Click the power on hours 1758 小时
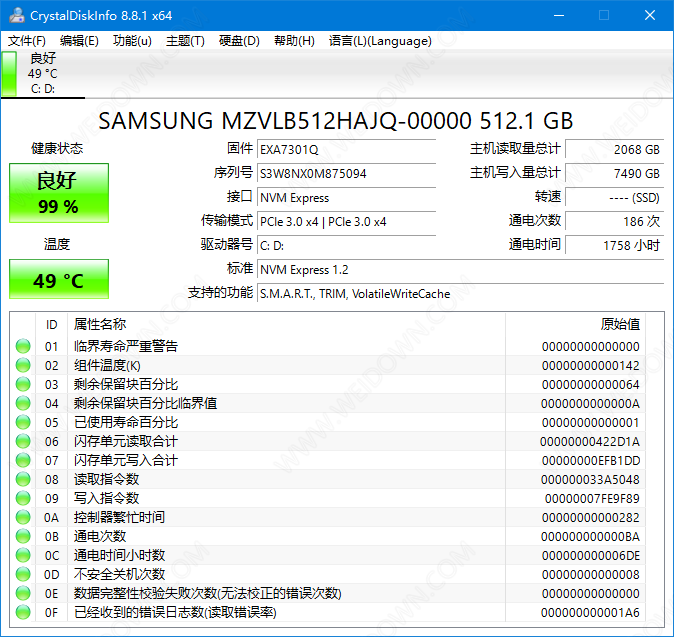Image resolution: width=674 pixels, height=637 pixels. pos(615,245)
